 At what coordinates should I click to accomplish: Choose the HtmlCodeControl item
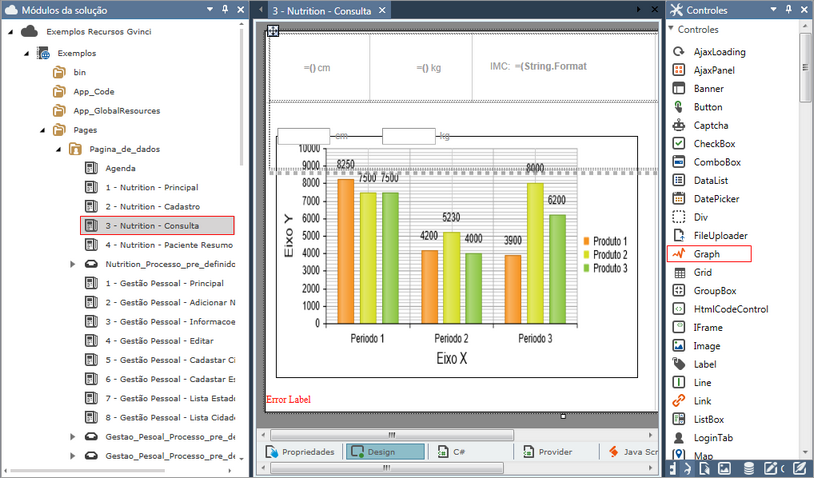[x=721, y=309]
